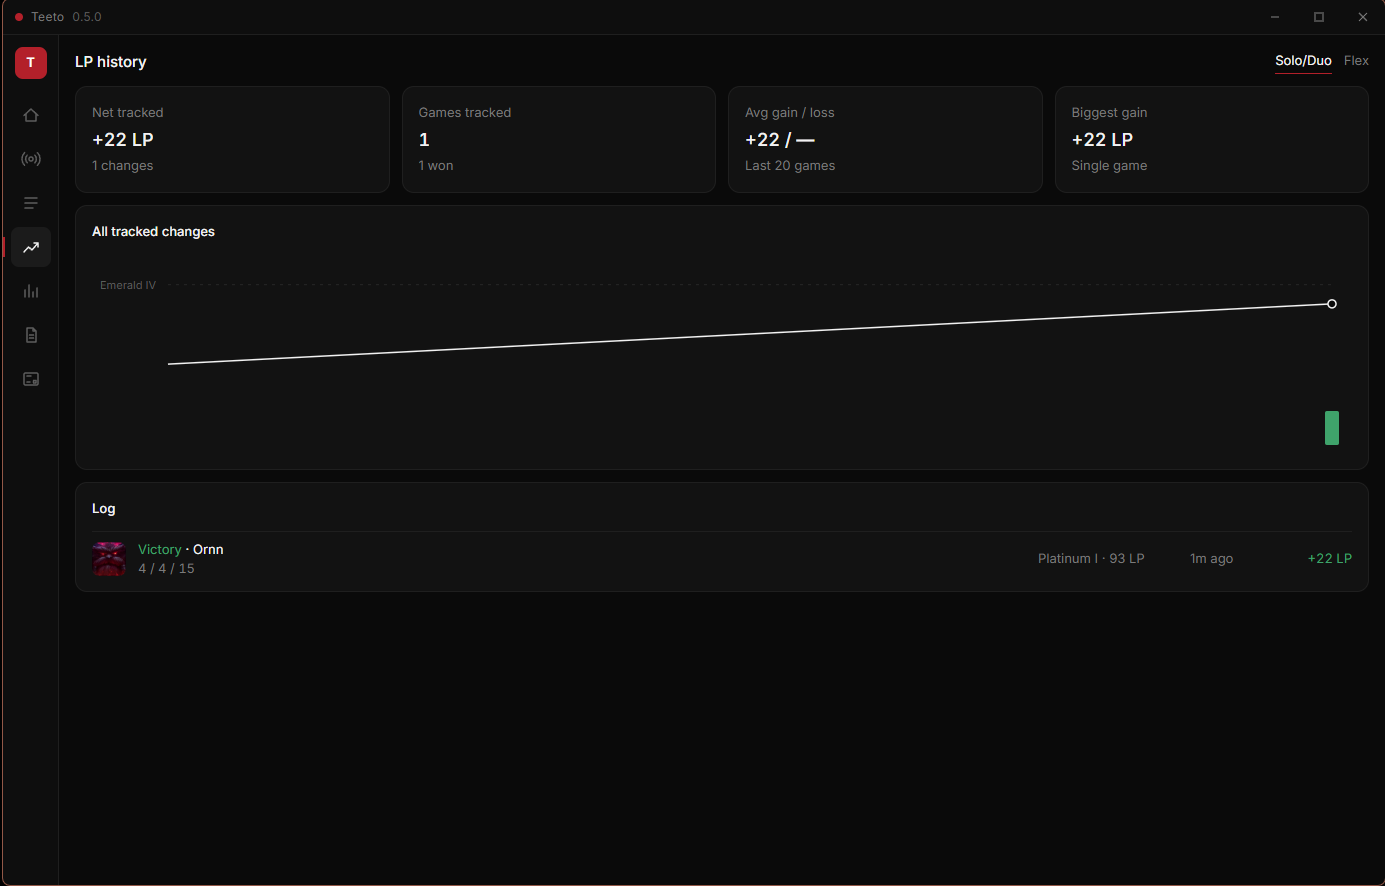Maximize the Teeto window
Image resolution: width=1385 pixels, height=886 pixels.
(x=1319, y=17)
